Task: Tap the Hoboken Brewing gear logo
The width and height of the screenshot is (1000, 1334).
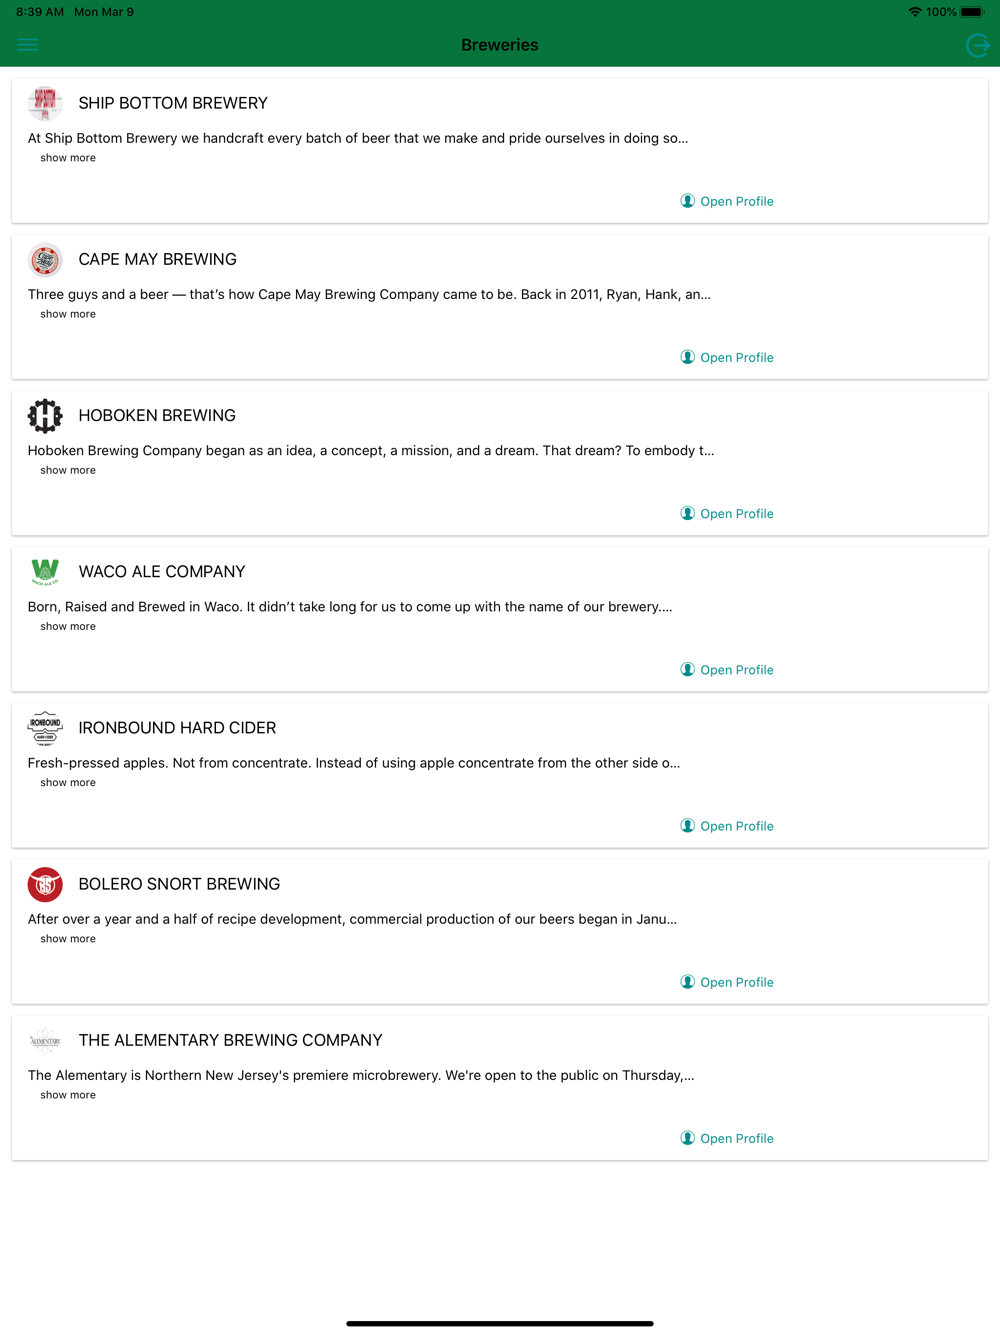Action: [x=45, y=416]
